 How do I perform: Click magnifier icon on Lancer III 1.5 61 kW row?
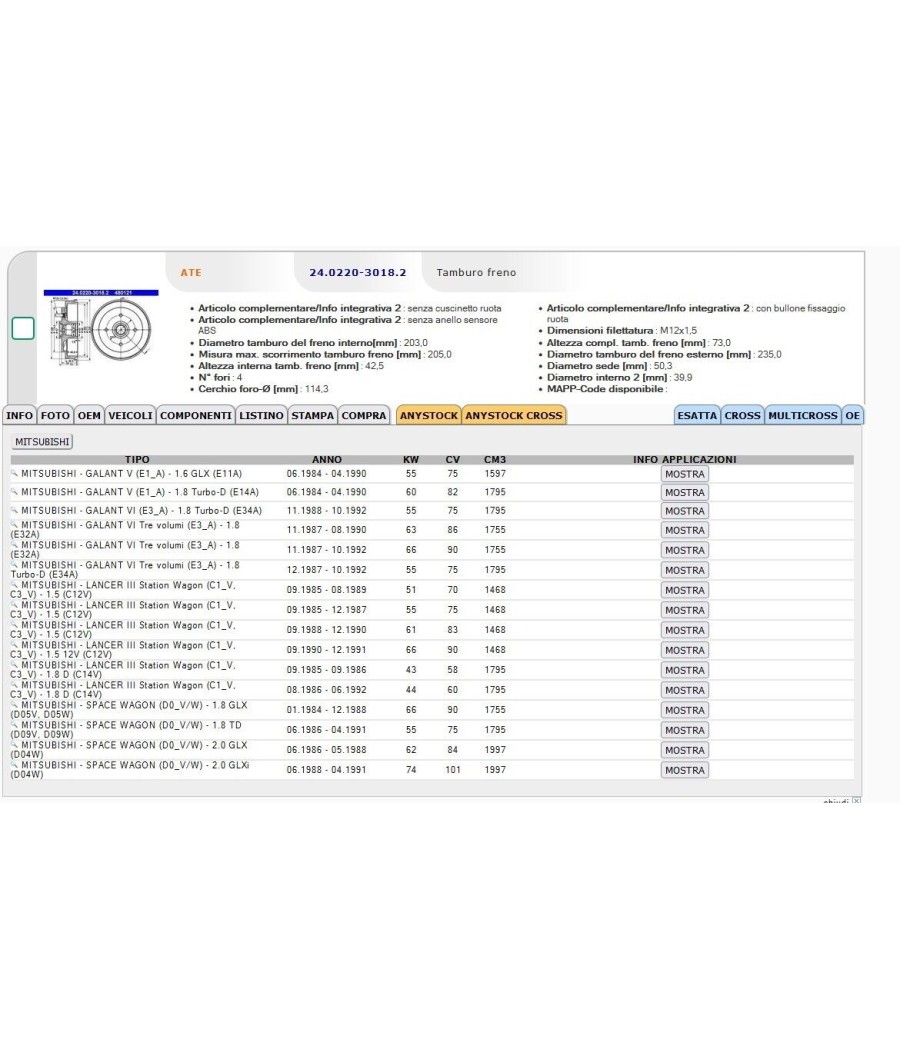point(14,625)
